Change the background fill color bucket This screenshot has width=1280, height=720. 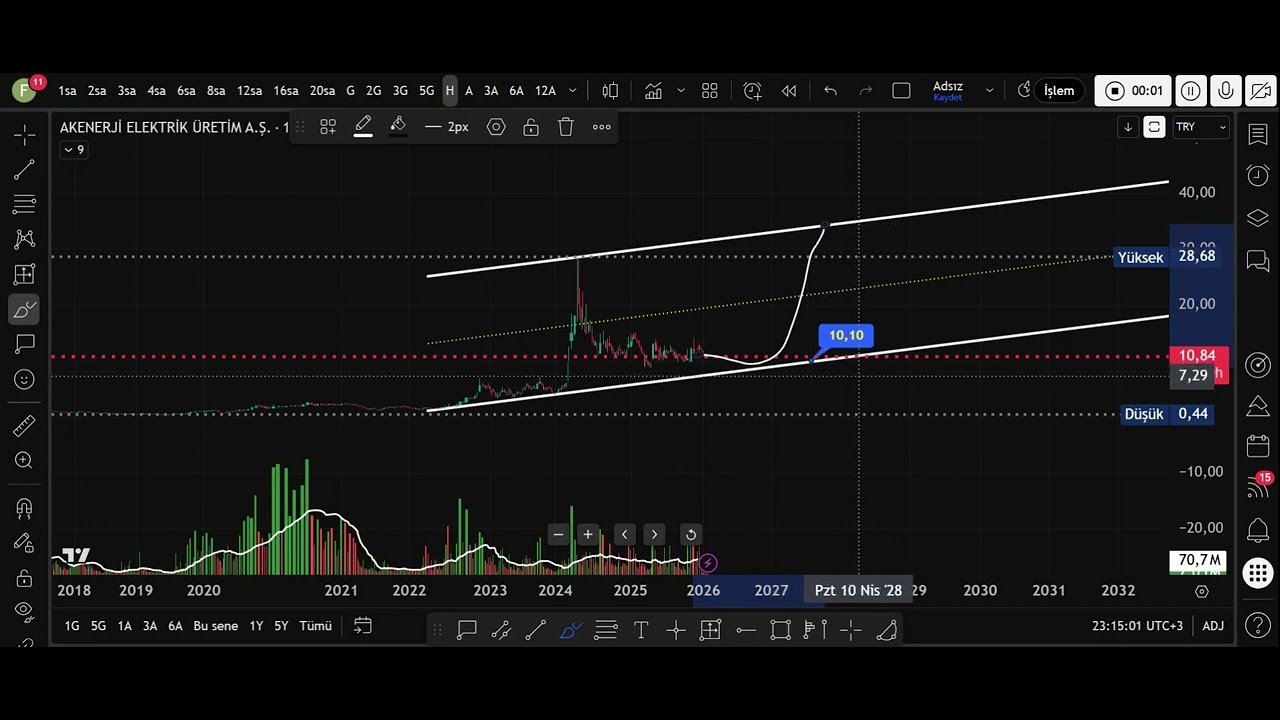[x=398, y=127]
